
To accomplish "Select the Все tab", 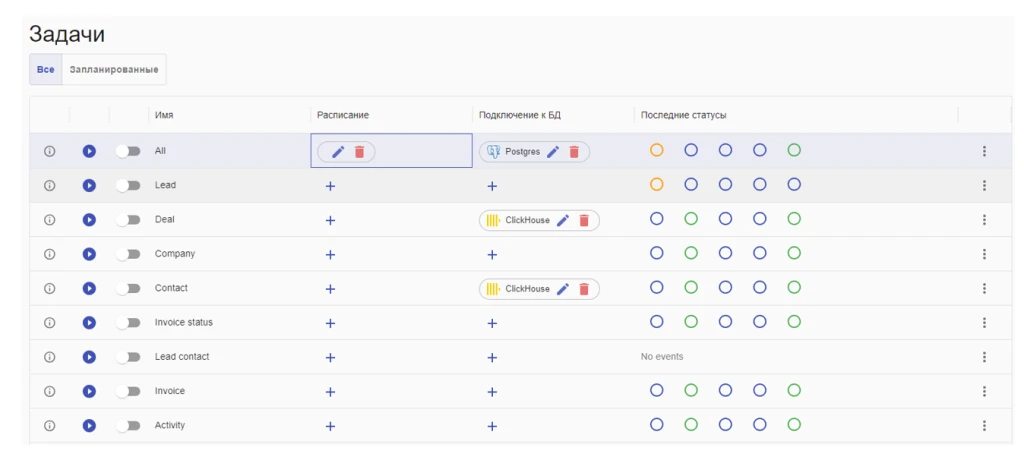I will pos(45,70).
